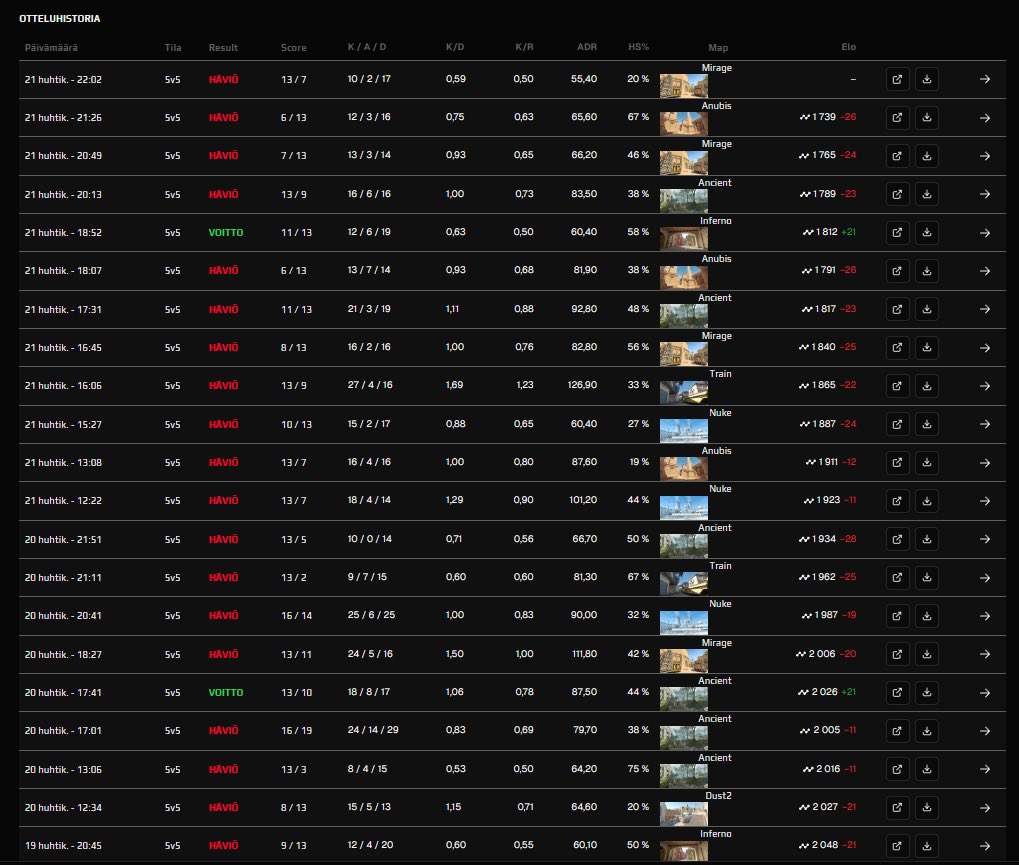Click the Elo trend icon beside 1 739
Viewport: 1019px width, 865px height.
click(x=805, y=118)
